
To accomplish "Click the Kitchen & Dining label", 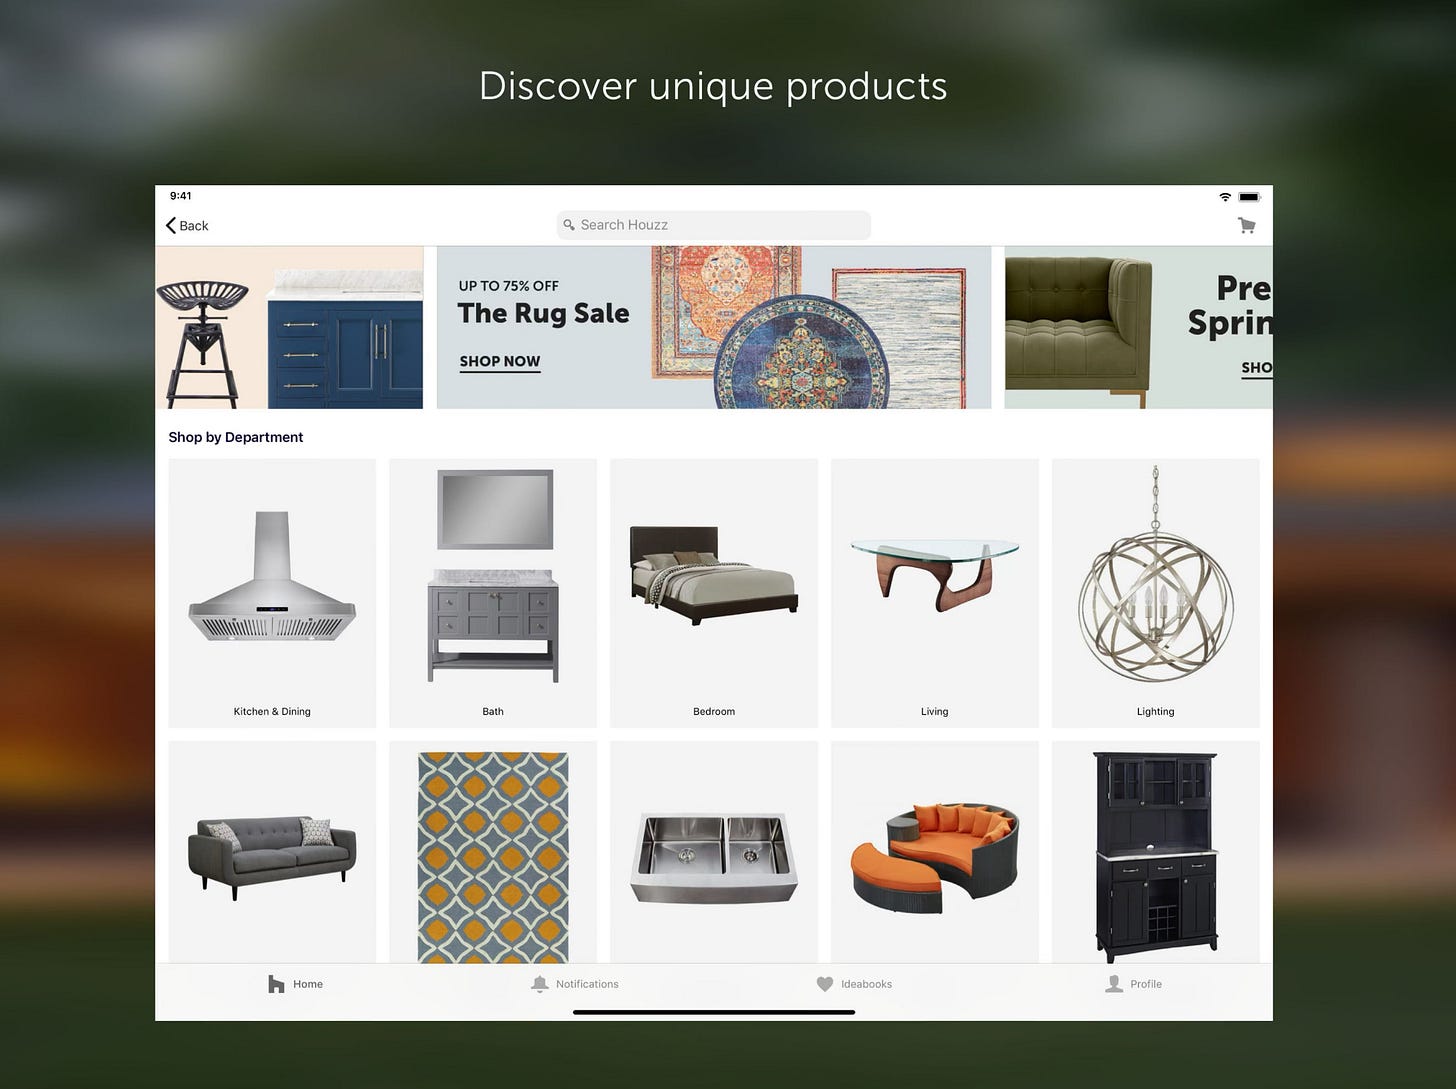I will tap(272, 712).
